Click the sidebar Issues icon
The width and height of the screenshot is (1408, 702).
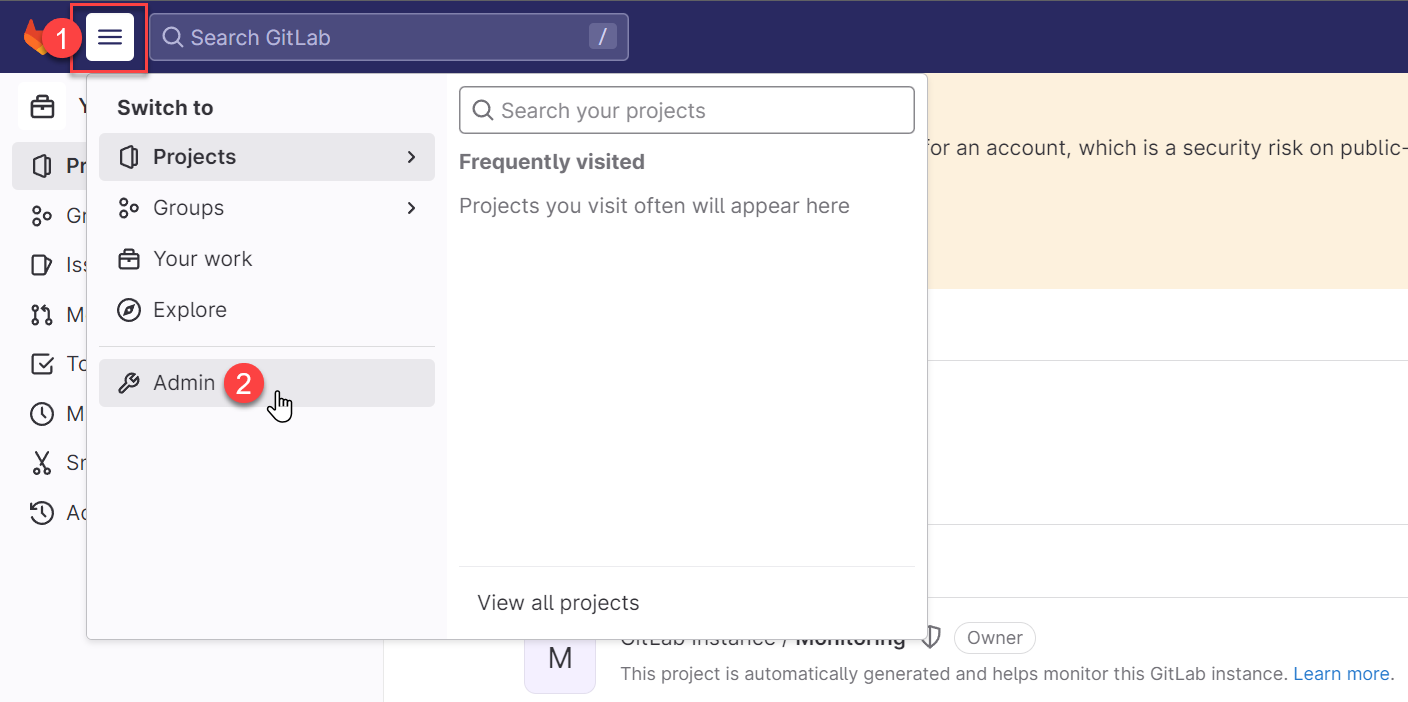(x=42, y=265)
